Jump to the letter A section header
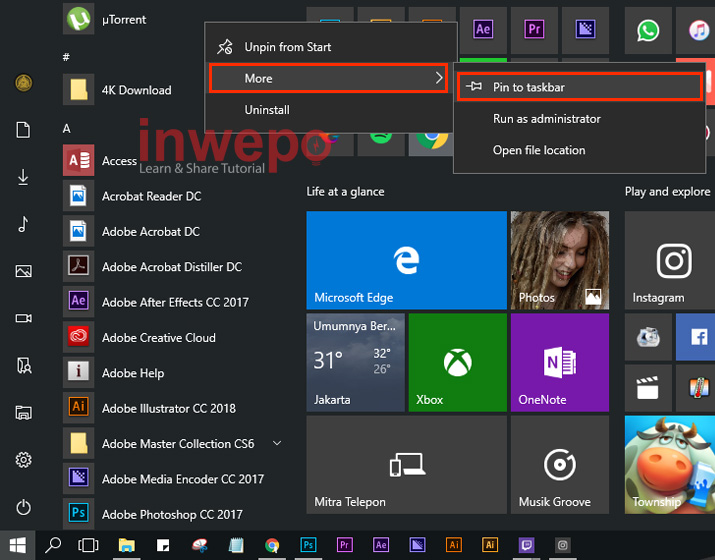 tap(67, 129)
